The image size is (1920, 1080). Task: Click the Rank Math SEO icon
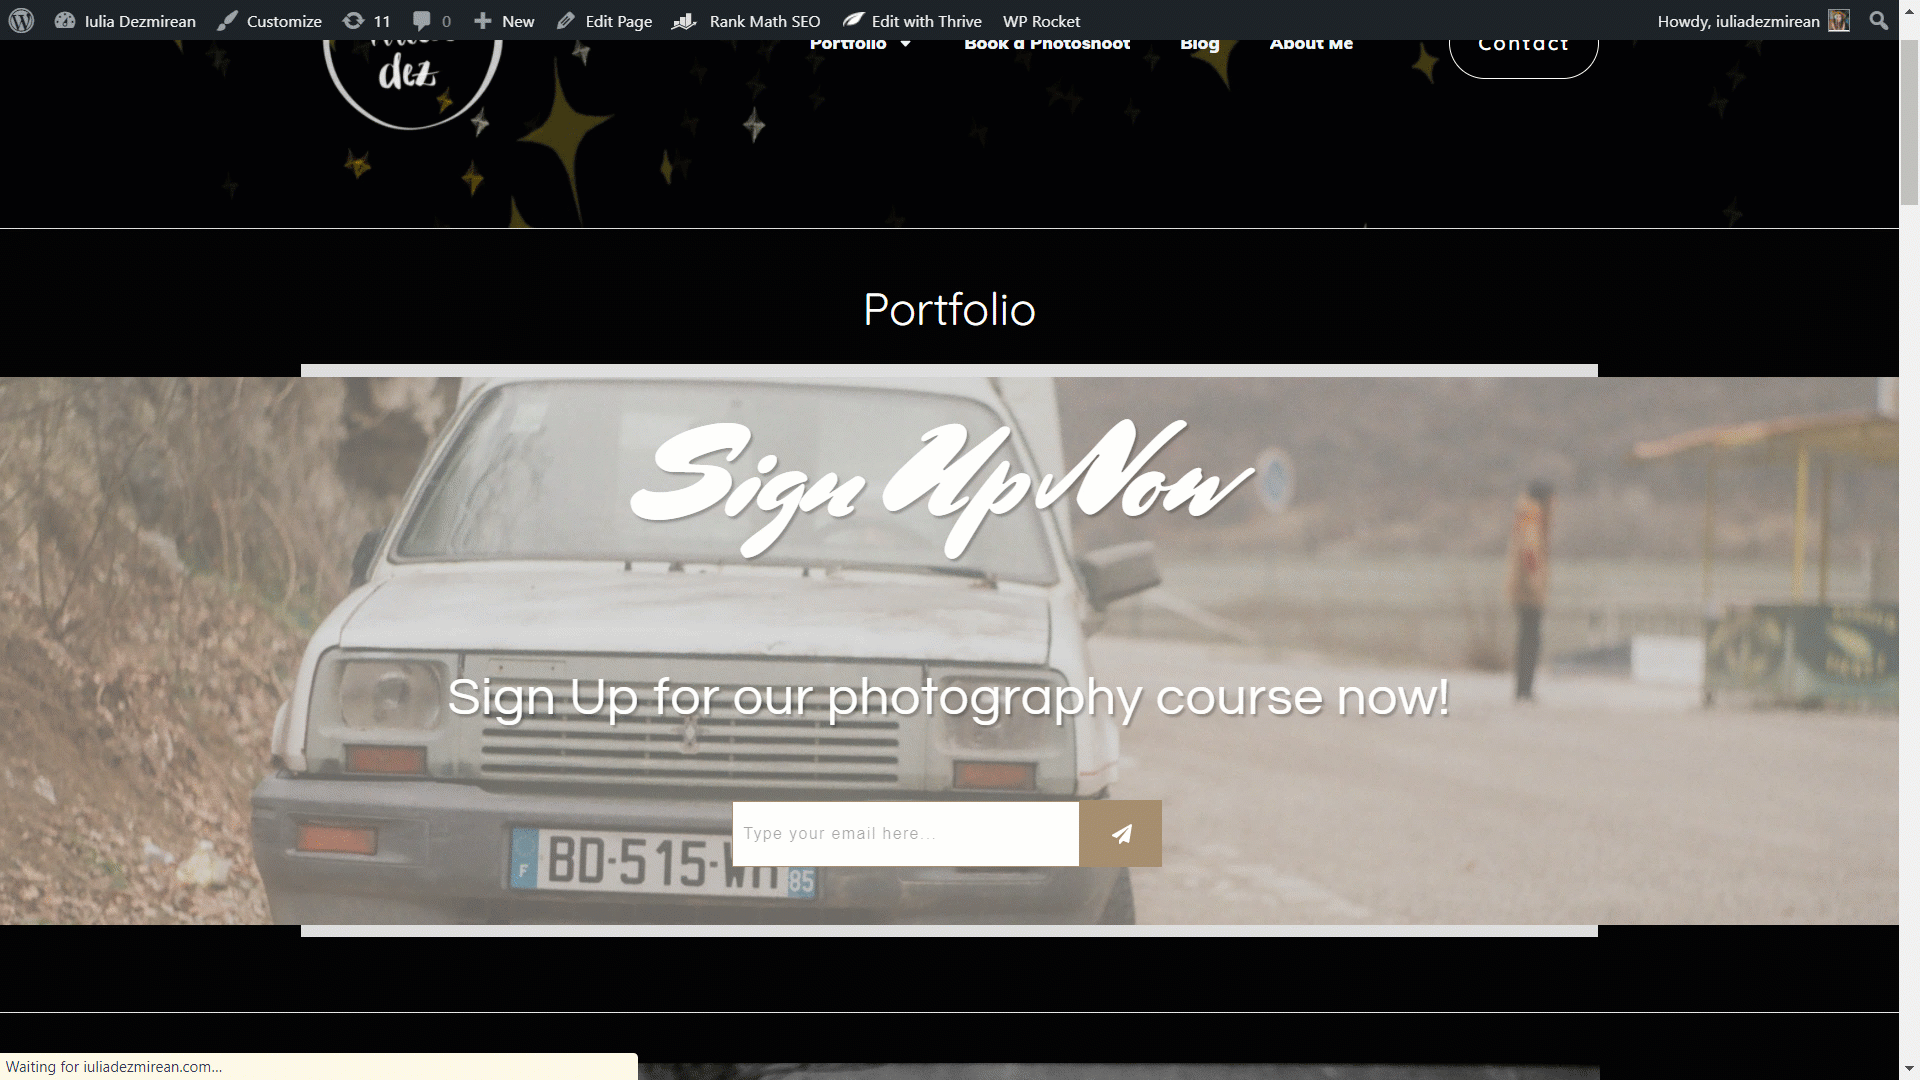coord(684,21)
